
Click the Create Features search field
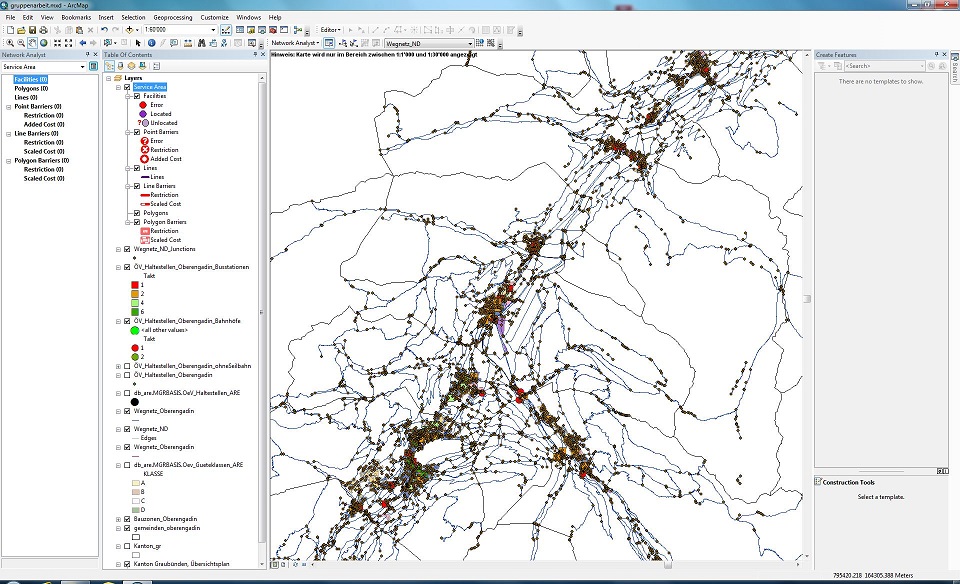881,66
